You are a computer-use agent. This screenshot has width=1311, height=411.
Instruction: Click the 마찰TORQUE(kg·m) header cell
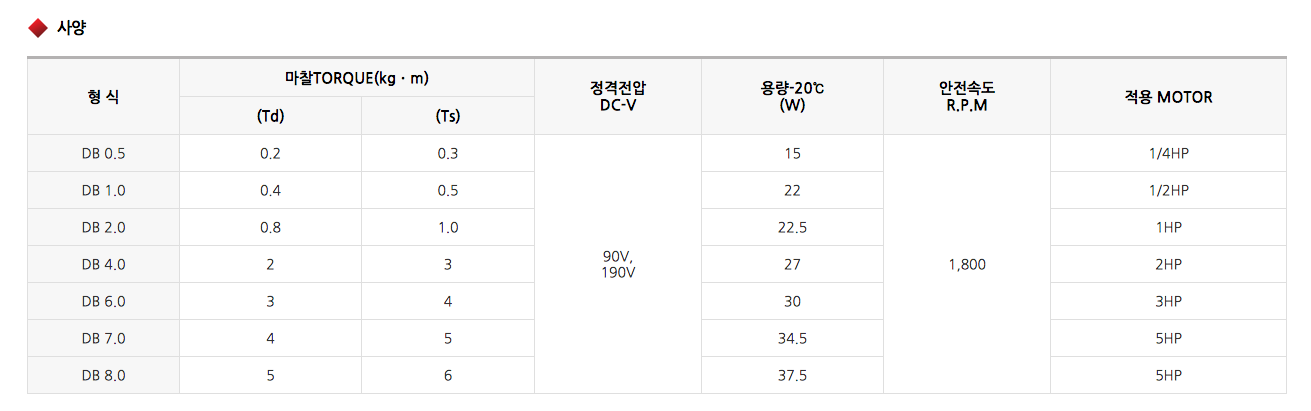point(357,78)
